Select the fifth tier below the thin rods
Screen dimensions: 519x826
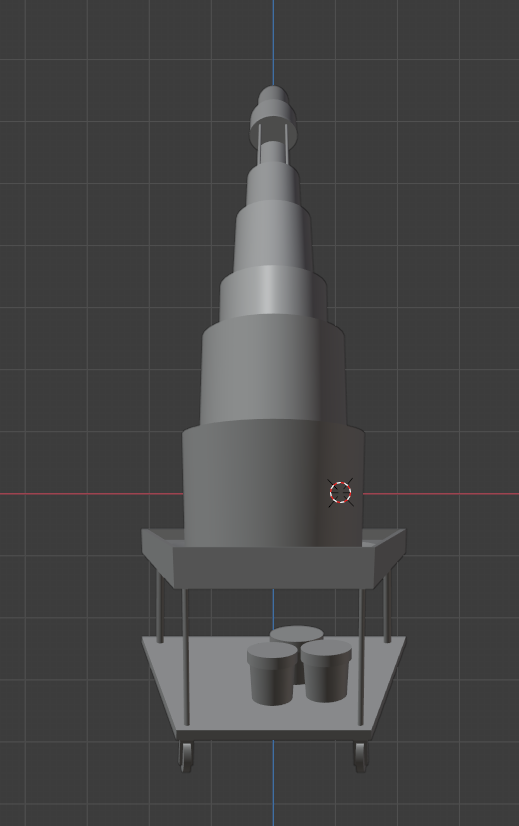[273, 182]
